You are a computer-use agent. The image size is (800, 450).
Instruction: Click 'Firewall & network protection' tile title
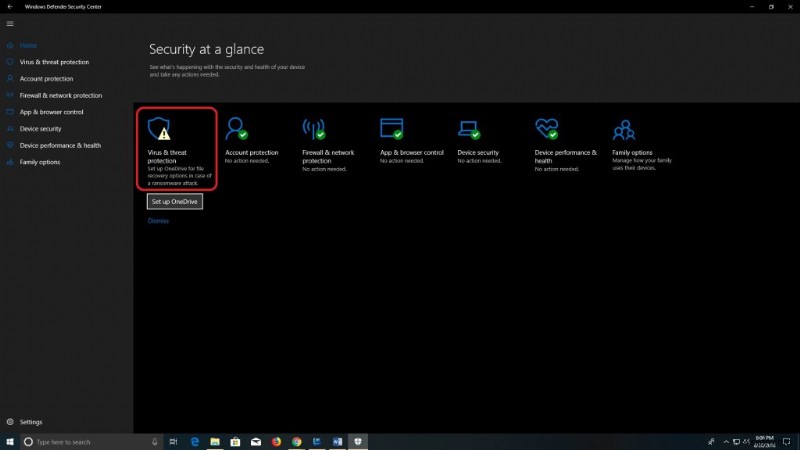[328, 157]
